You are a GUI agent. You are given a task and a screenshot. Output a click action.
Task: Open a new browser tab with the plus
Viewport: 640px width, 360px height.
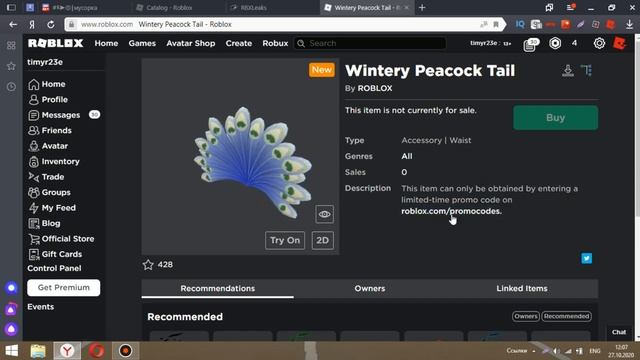[422, 8]
